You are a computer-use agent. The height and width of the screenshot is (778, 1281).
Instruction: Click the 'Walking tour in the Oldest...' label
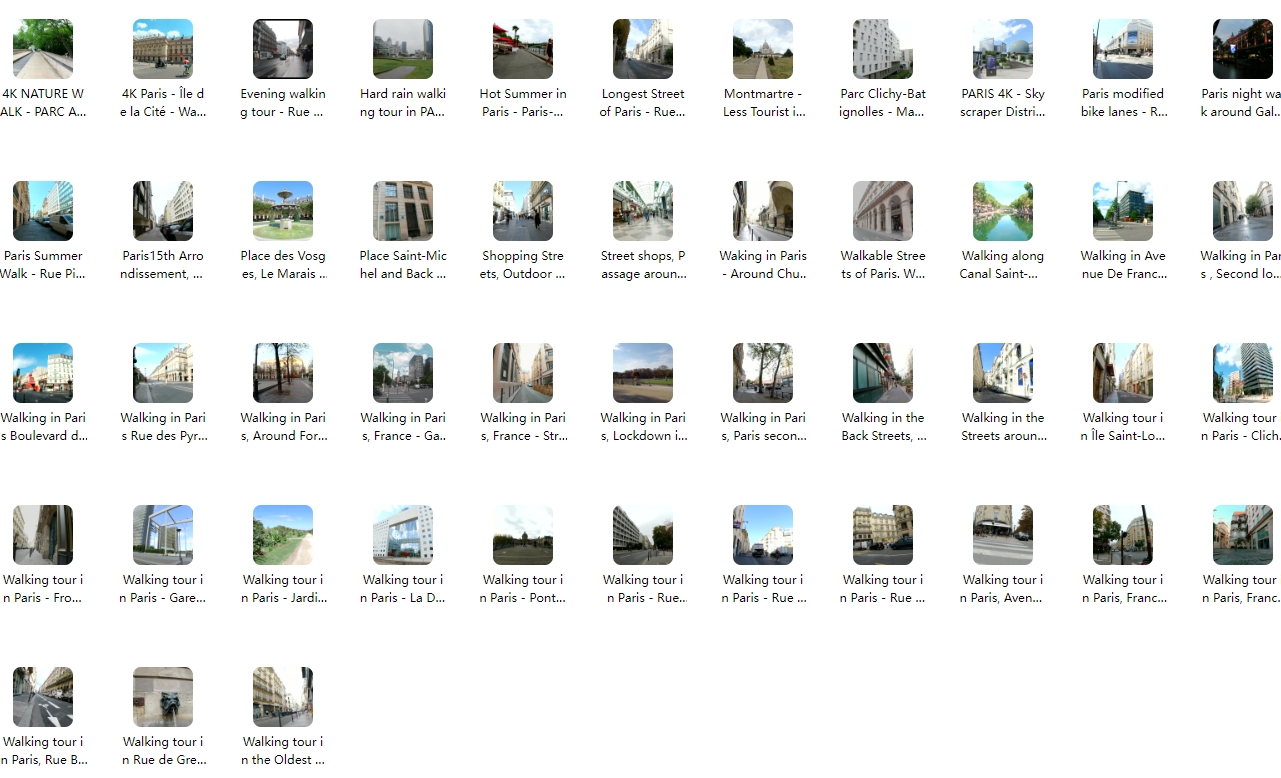point(283,751)
